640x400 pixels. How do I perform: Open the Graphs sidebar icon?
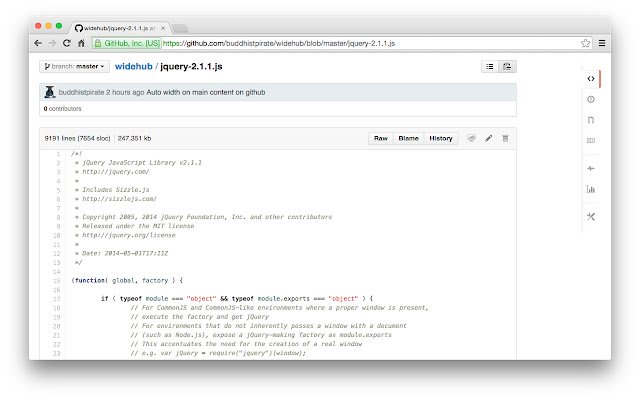(x=591, y=189)
